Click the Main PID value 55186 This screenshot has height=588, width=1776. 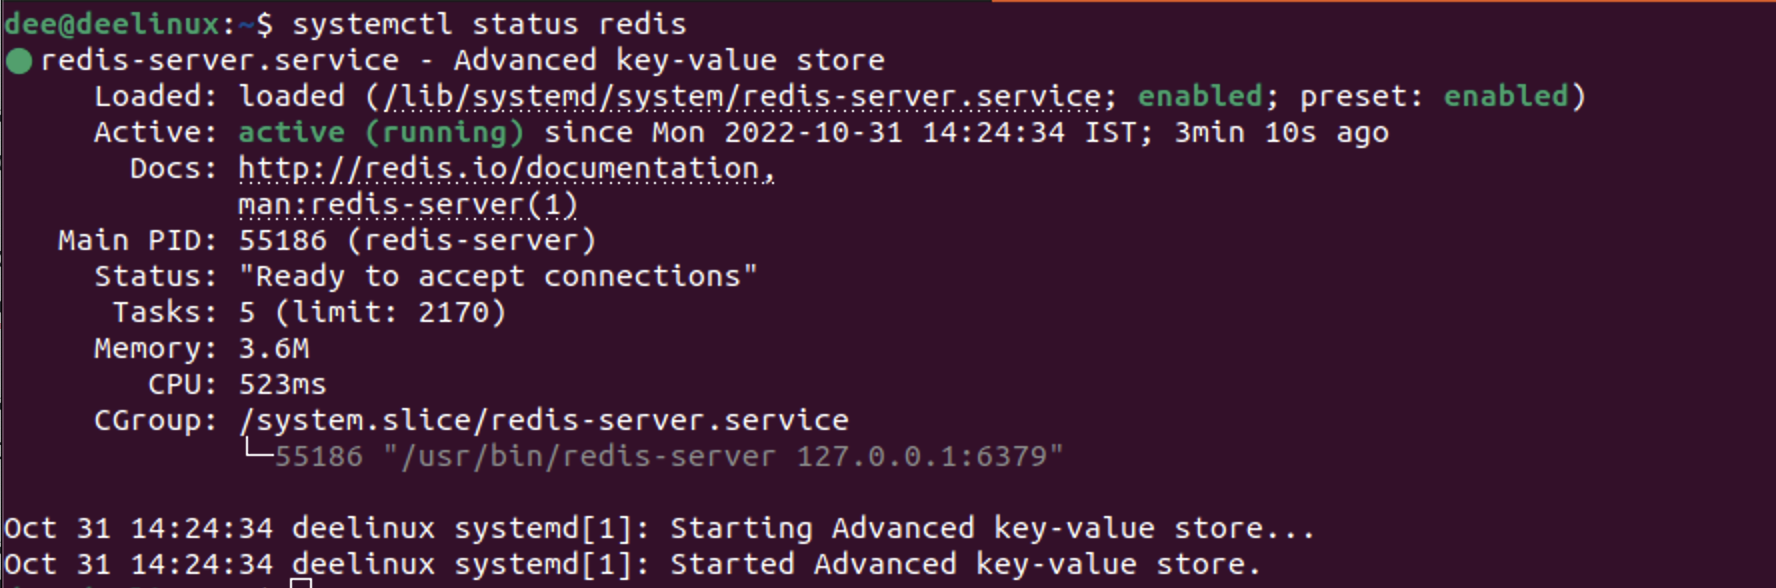282,241
